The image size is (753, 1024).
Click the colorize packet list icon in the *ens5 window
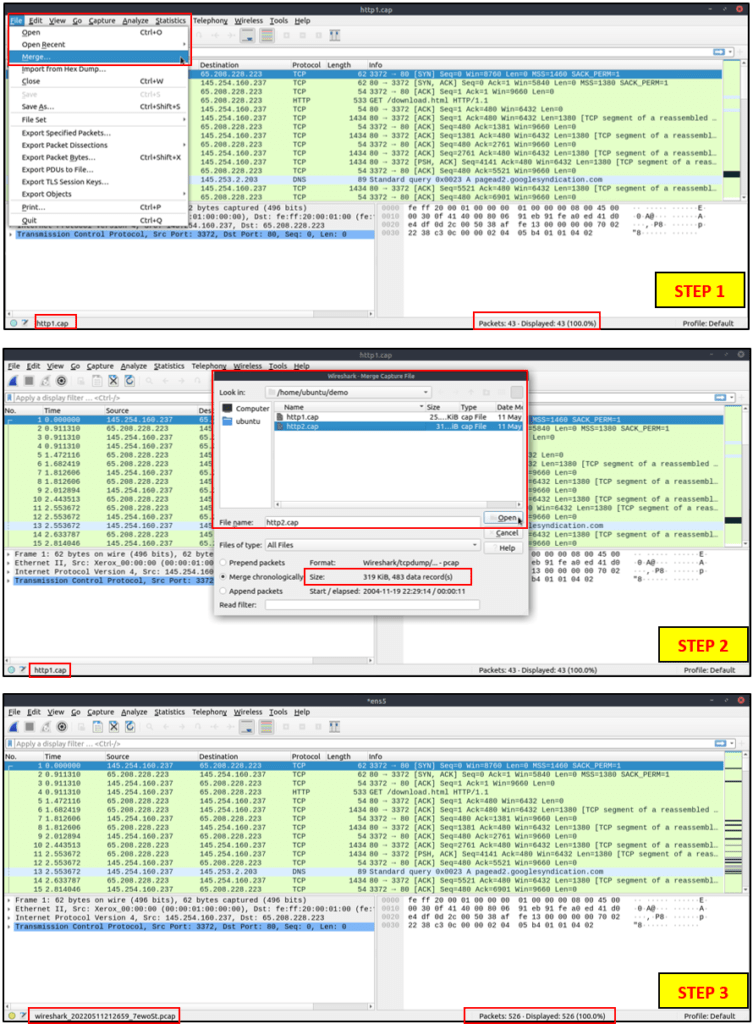(266, 726)
